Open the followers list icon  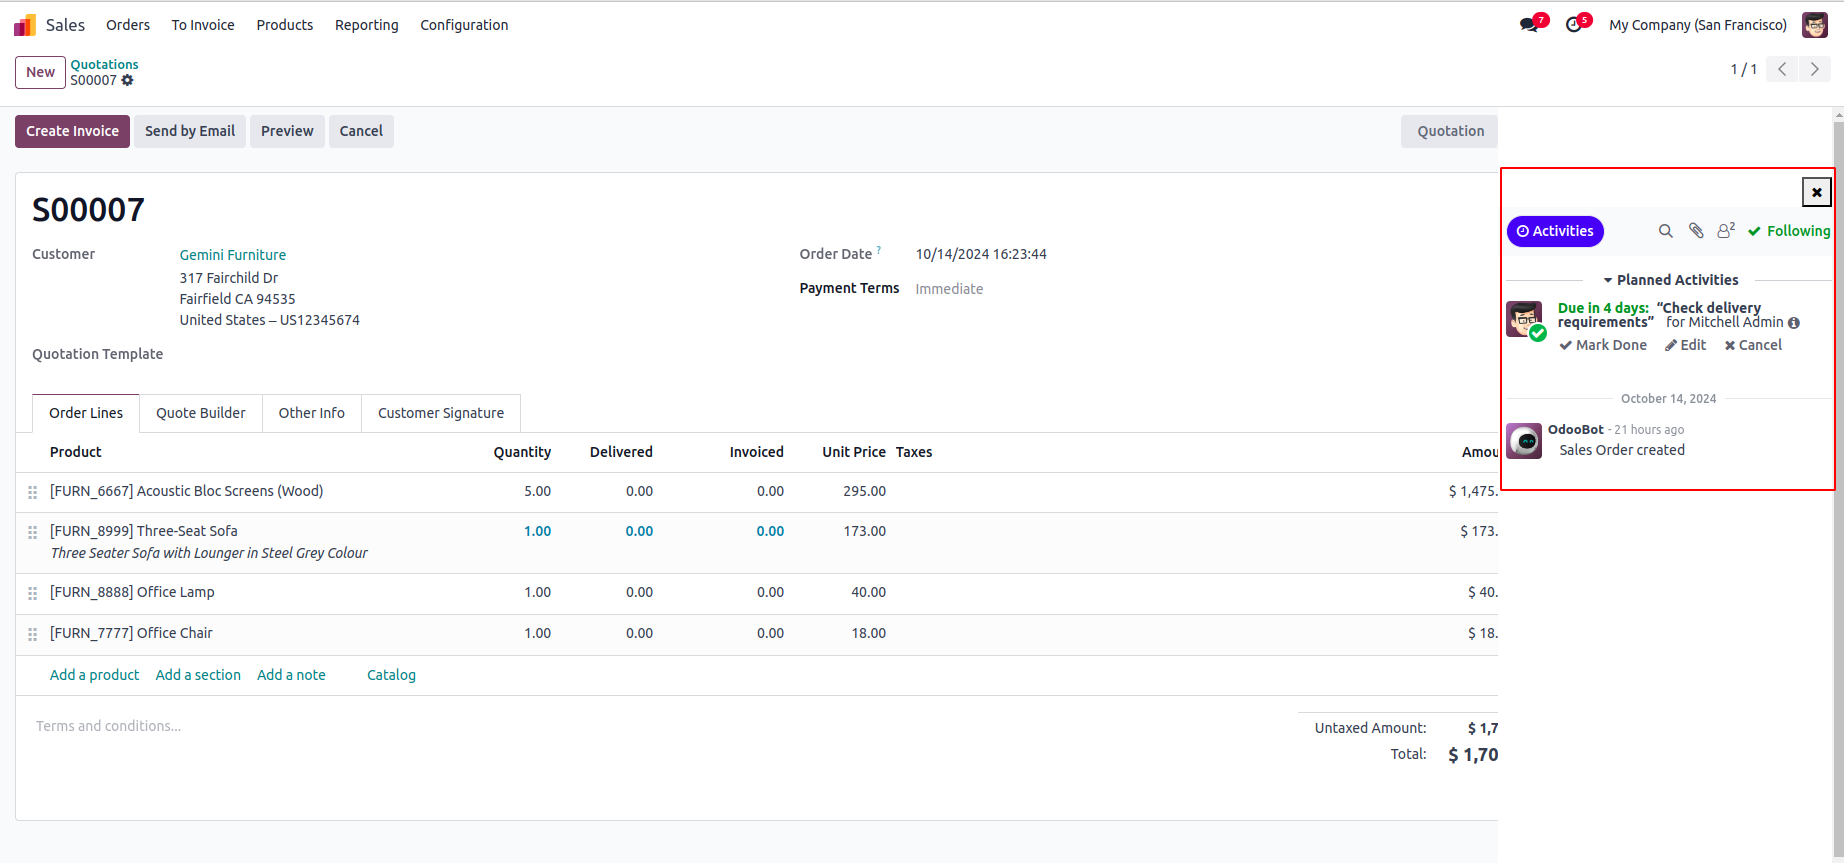pos(1725,231)
